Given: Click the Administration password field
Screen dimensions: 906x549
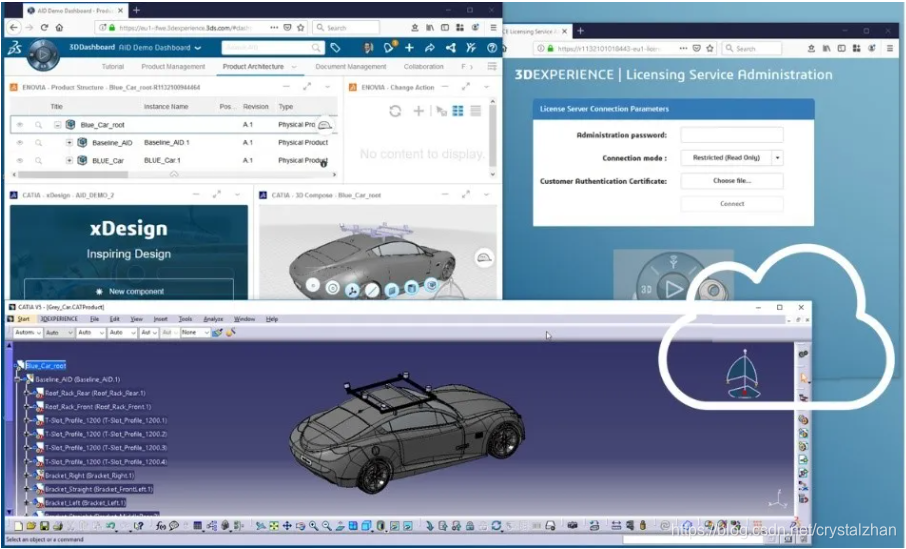Looking at the screenshot, I should [732, 135].
